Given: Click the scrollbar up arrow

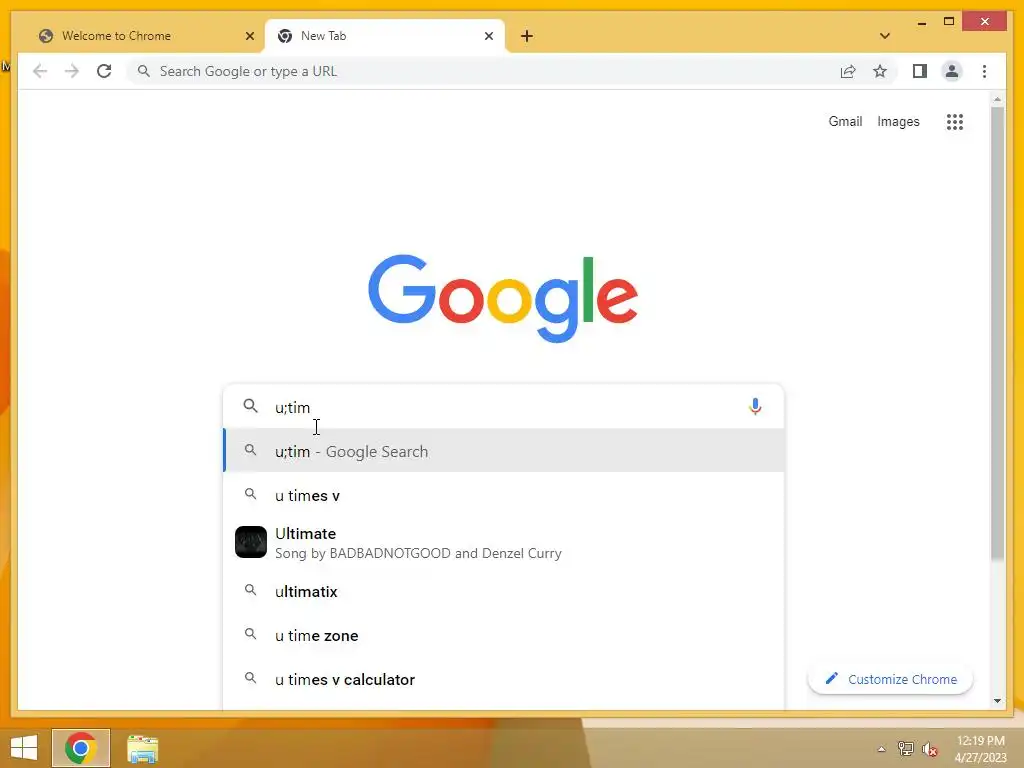Looking at the screenshot, I should (997, 99).
